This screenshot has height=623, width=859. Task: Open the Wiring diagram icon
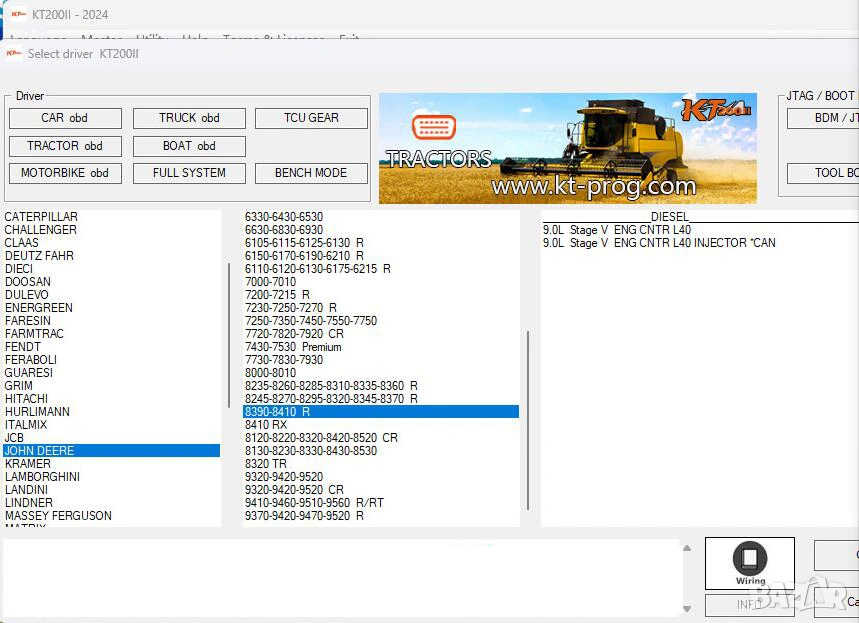(750, 563)
